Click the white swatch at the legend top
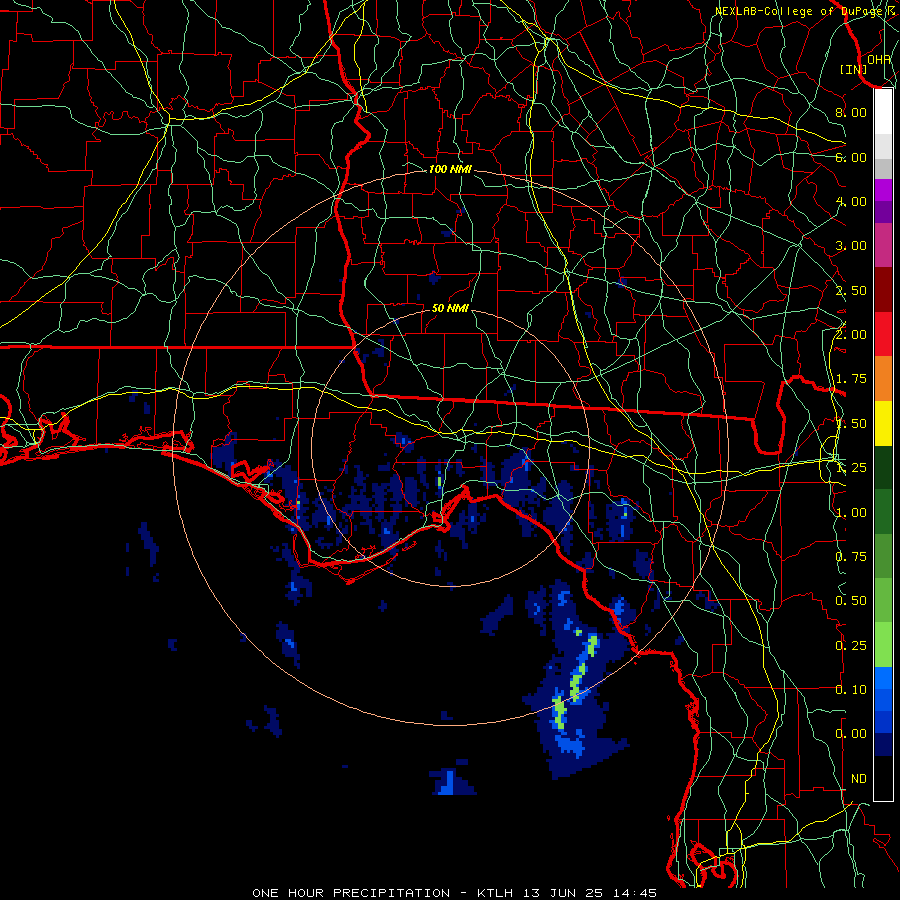 (883, 111)
